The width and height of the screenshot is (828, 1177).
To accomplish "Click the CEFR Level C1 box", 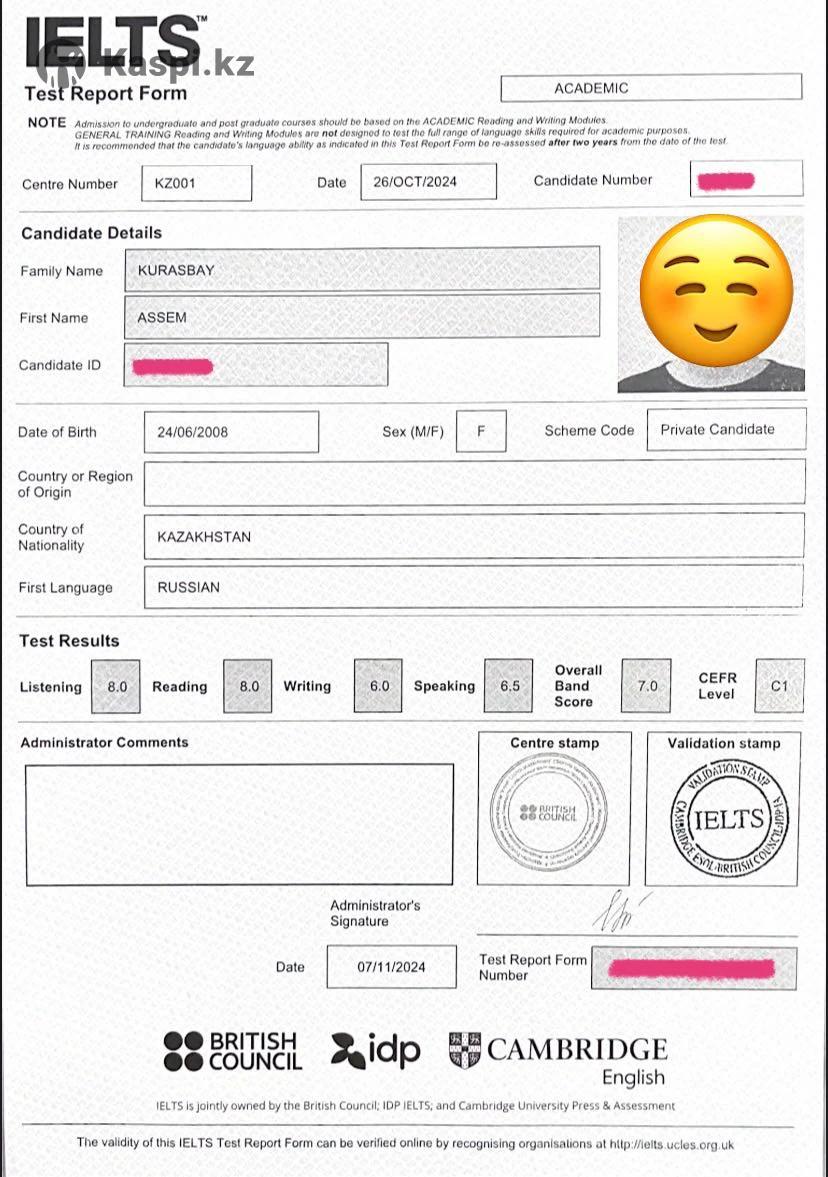I will point(779,686).
